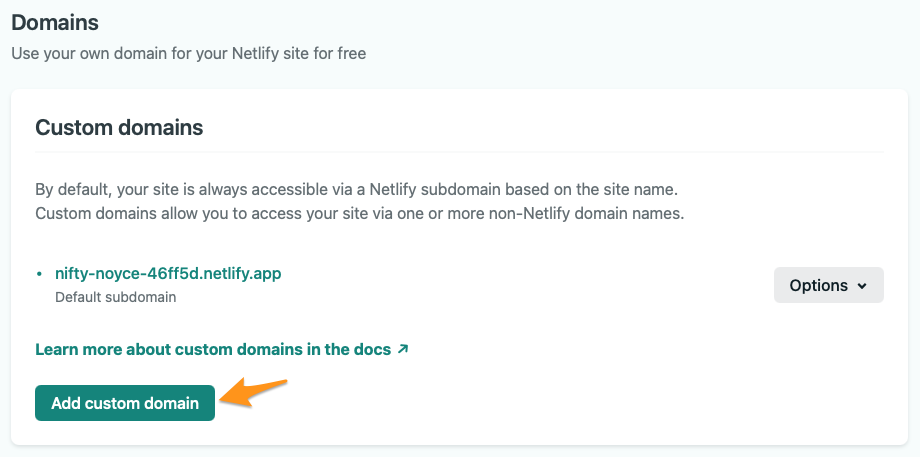Click the divider under Custom domains heading
920x457 pixels.
coord(459,152)
